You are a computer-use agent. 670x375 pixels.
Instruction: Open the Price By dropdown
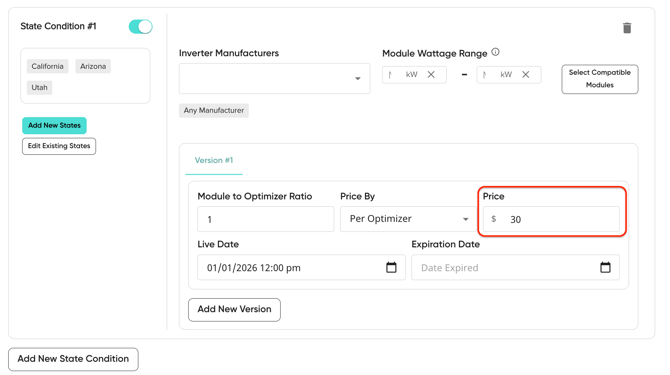[408, 219]
